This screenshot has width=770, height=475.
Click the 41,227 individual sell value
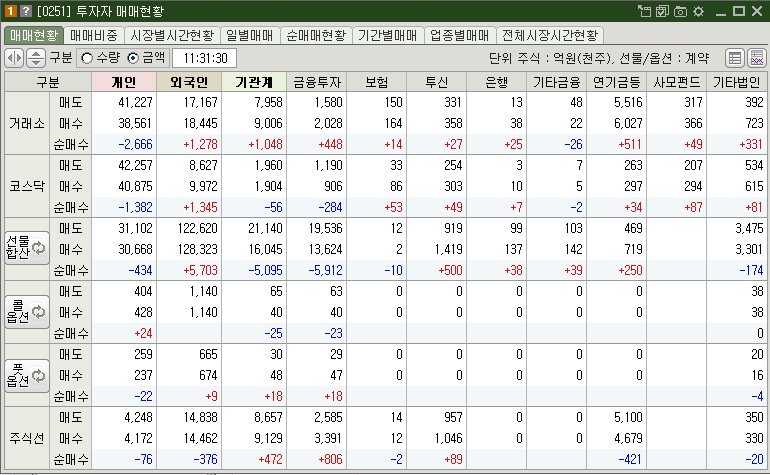136,102
